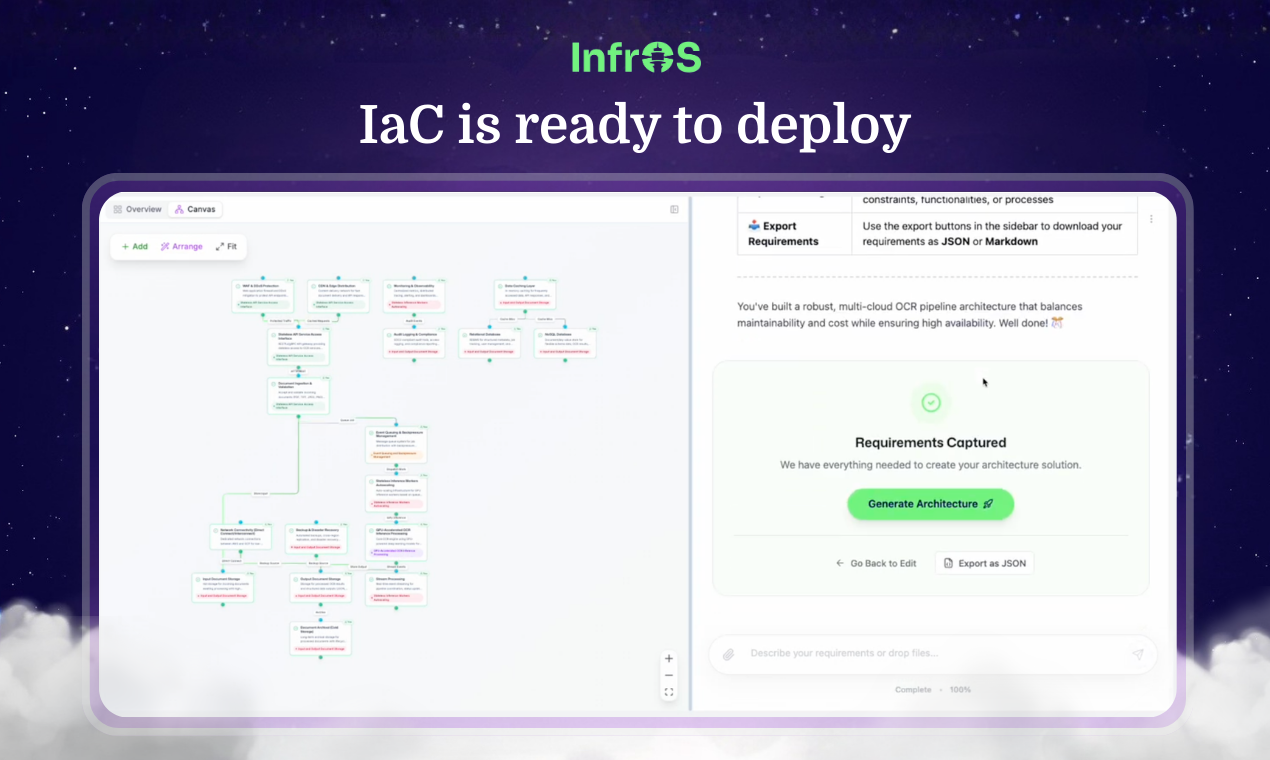Click the send arrow icon in message field
Image resolution: width=1270 pixels, height=760 pixels.
1137,653
